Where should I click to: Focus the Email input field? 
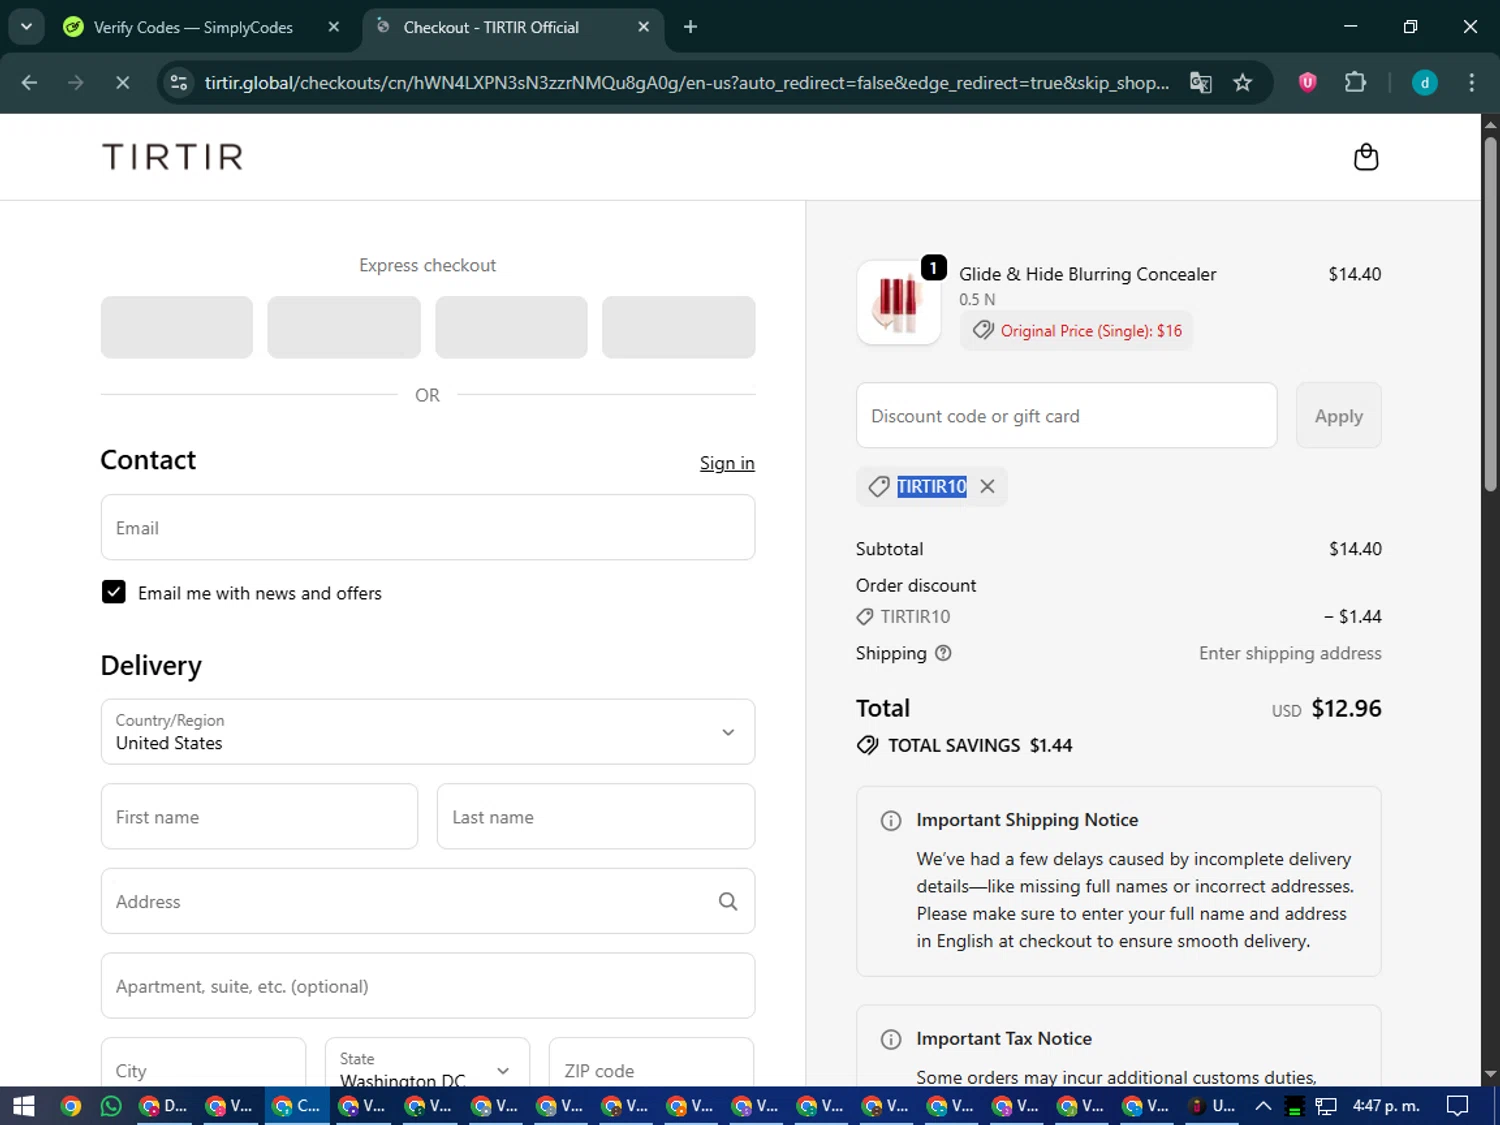click(x=428, y=527)
